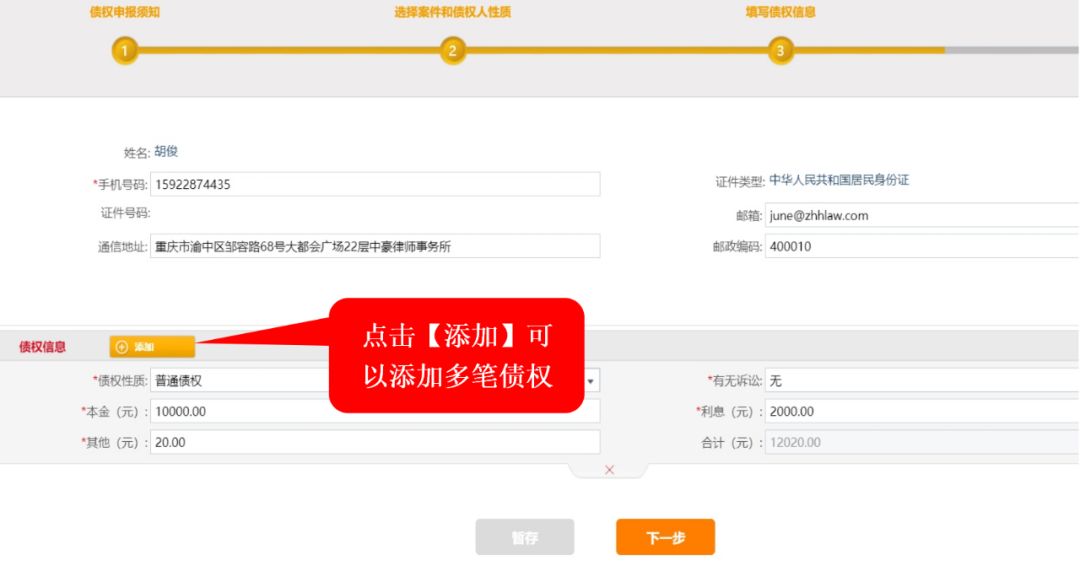
Task: Click the name value 胡俊
Action: 166,151
